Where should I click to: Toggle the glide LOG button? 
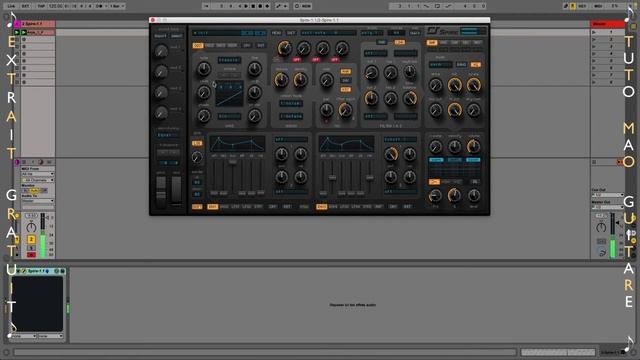coord(197,143)
